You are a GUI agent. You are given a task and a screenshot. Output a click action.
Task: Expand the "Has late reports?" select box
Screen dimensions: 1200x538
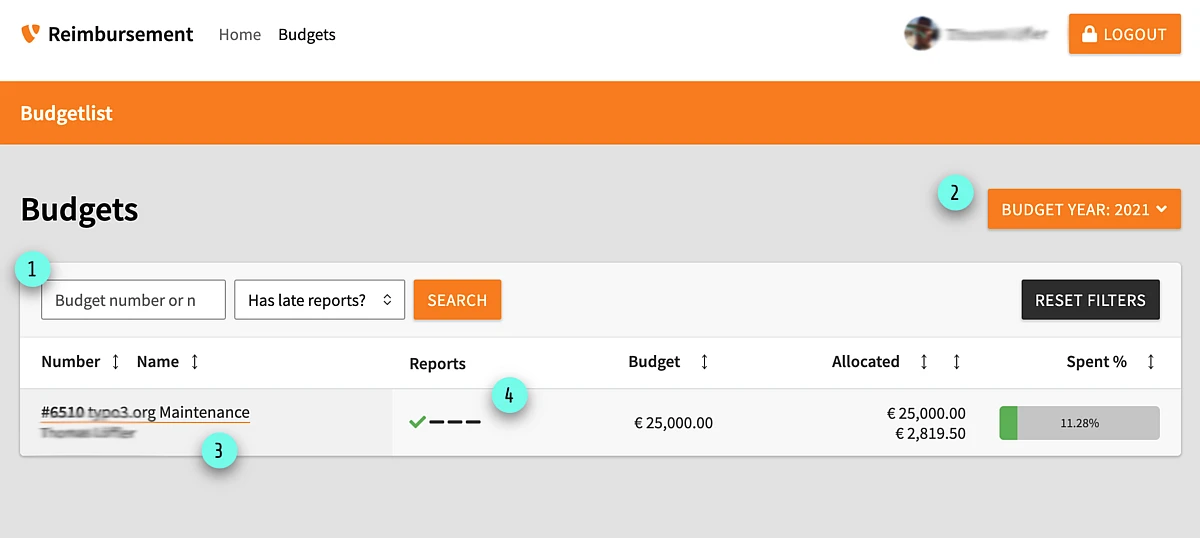[319, 300]
